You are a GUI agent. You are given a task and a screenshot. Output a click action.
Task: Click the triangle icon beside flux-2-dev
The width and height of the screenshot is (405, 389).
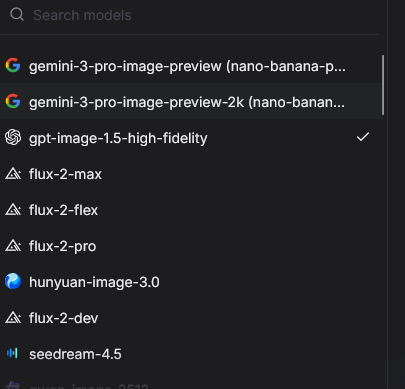[13, 318]
